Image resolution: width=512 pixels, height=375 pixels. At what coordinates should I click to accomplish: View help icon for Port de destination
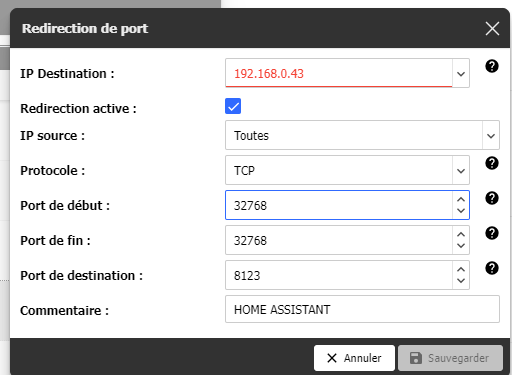(492, 268)
